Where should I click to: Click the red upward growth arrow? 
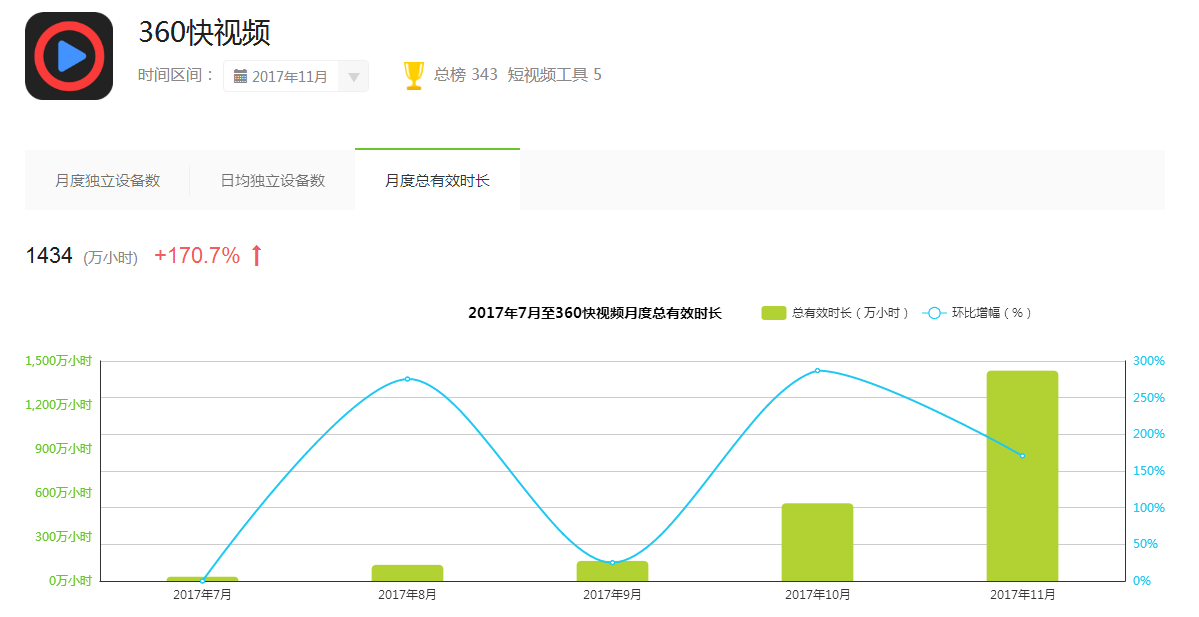pyautogui.click(x=256, y=256)
